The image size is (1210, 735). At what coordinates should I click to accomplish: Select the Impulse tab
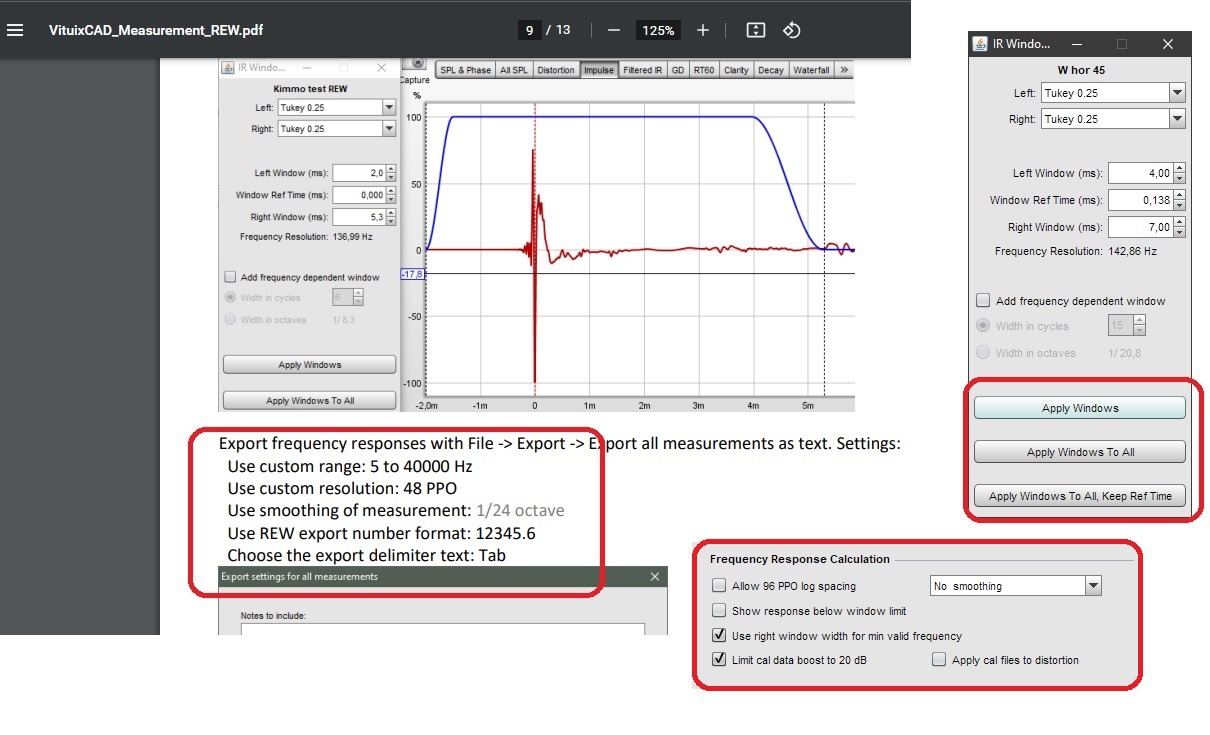tap(599, 70)
